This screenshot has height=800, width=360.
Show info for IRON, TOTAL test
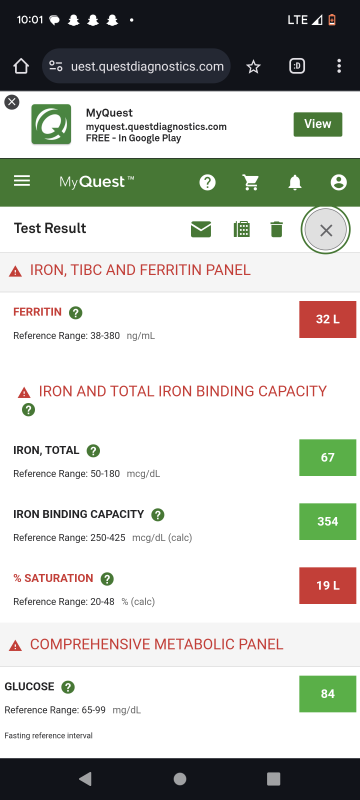point(93,451)
